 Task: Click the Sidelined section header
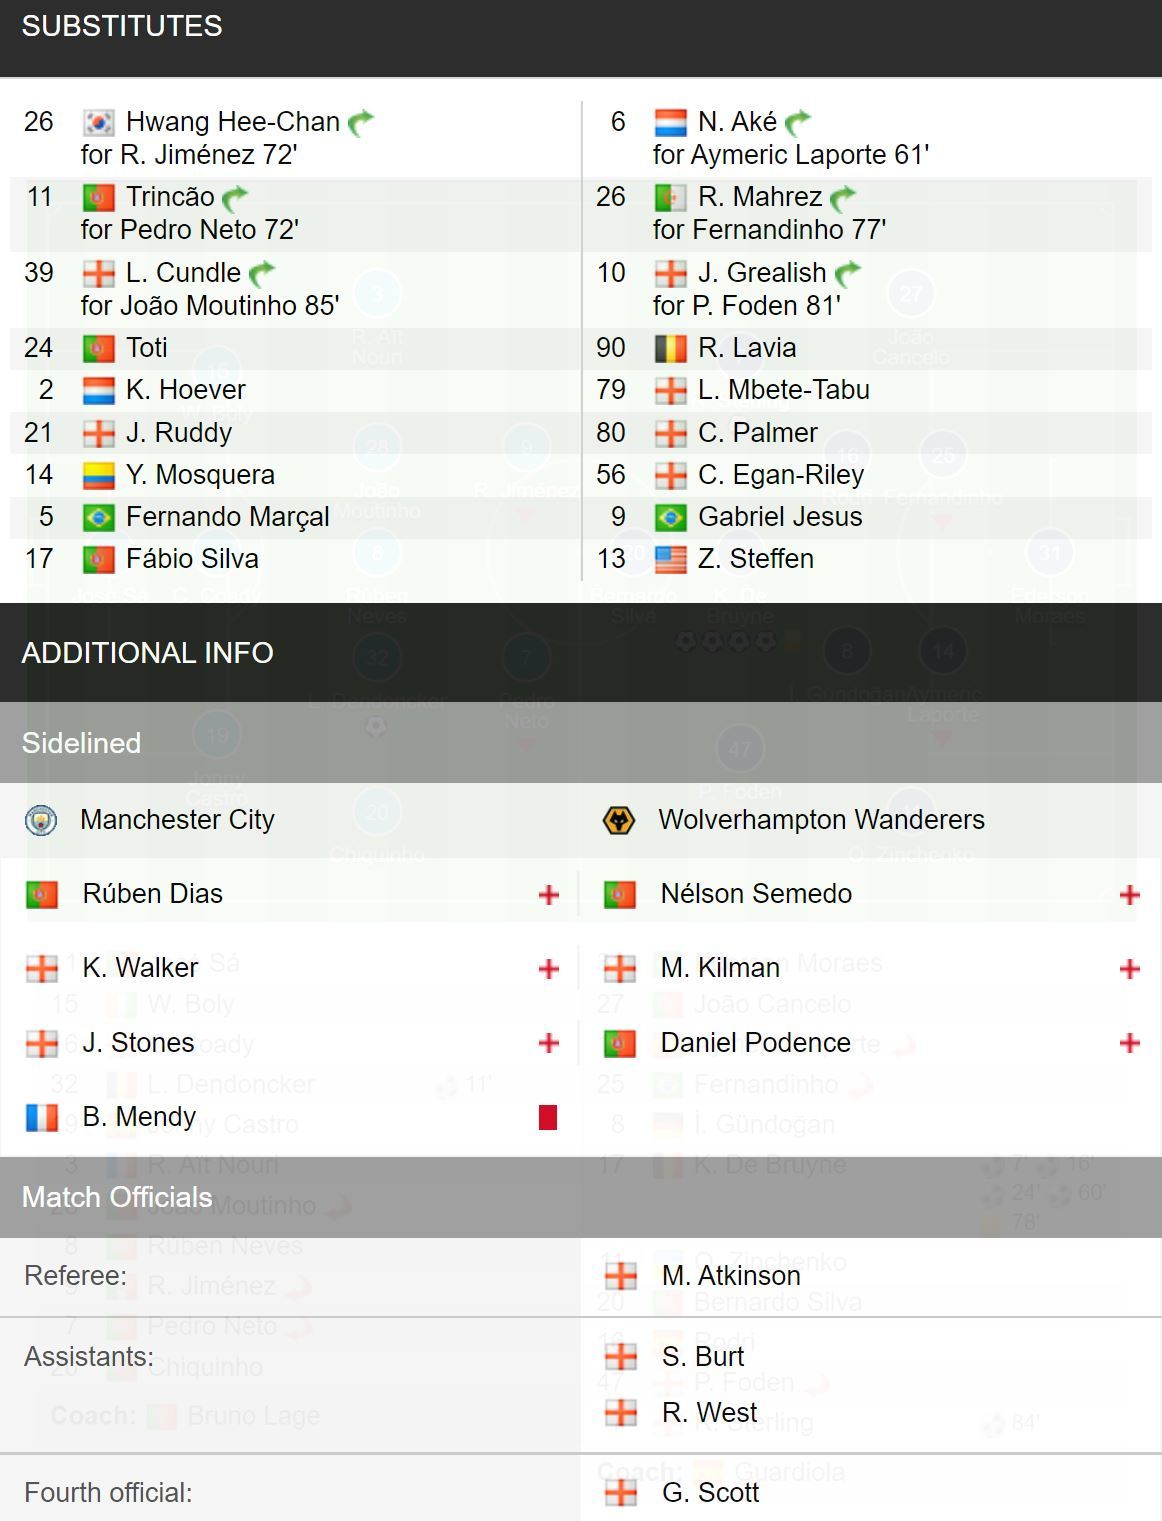pos(581,743)
